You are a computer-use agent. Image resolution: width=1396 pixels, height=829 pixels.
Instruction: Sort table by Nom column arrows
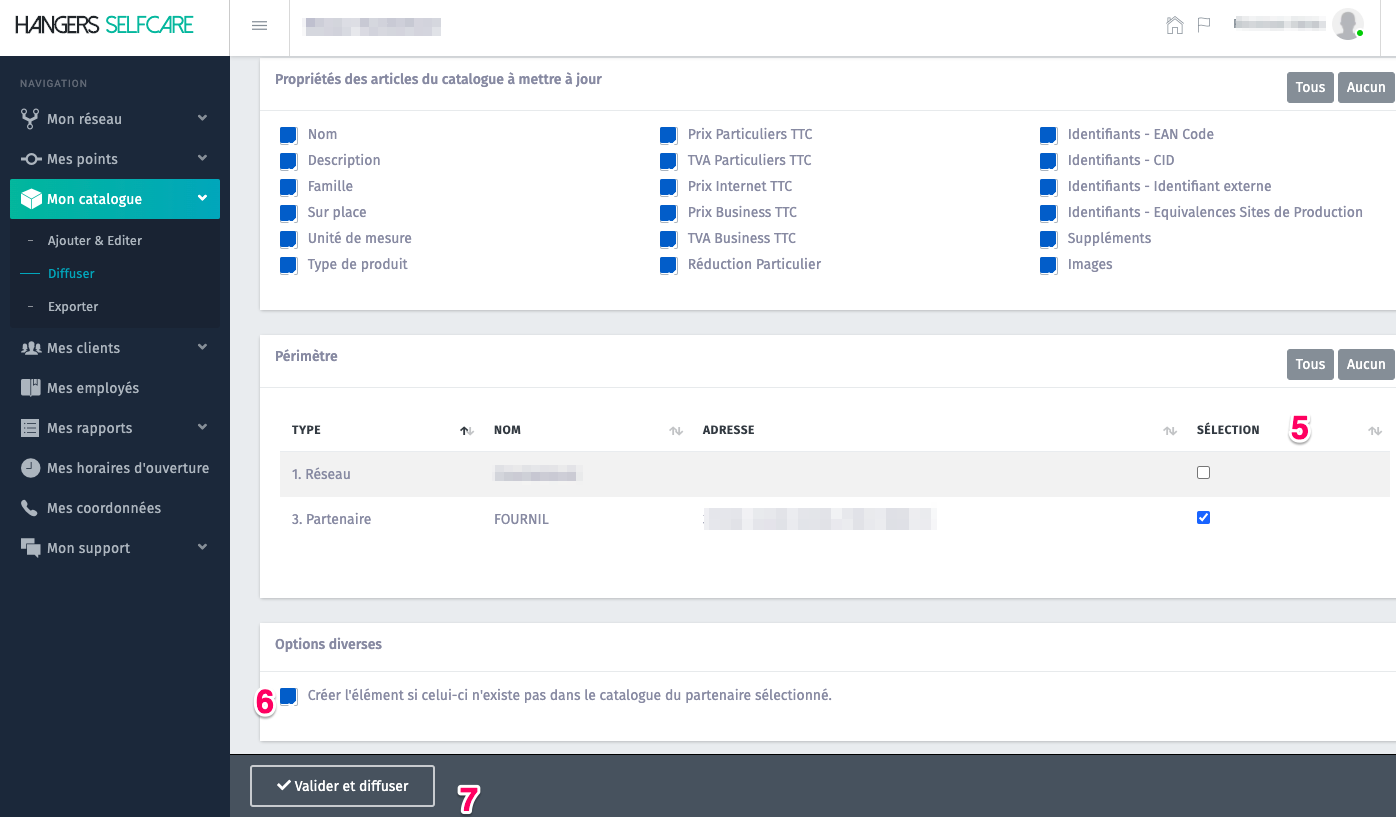coord(676,430)
